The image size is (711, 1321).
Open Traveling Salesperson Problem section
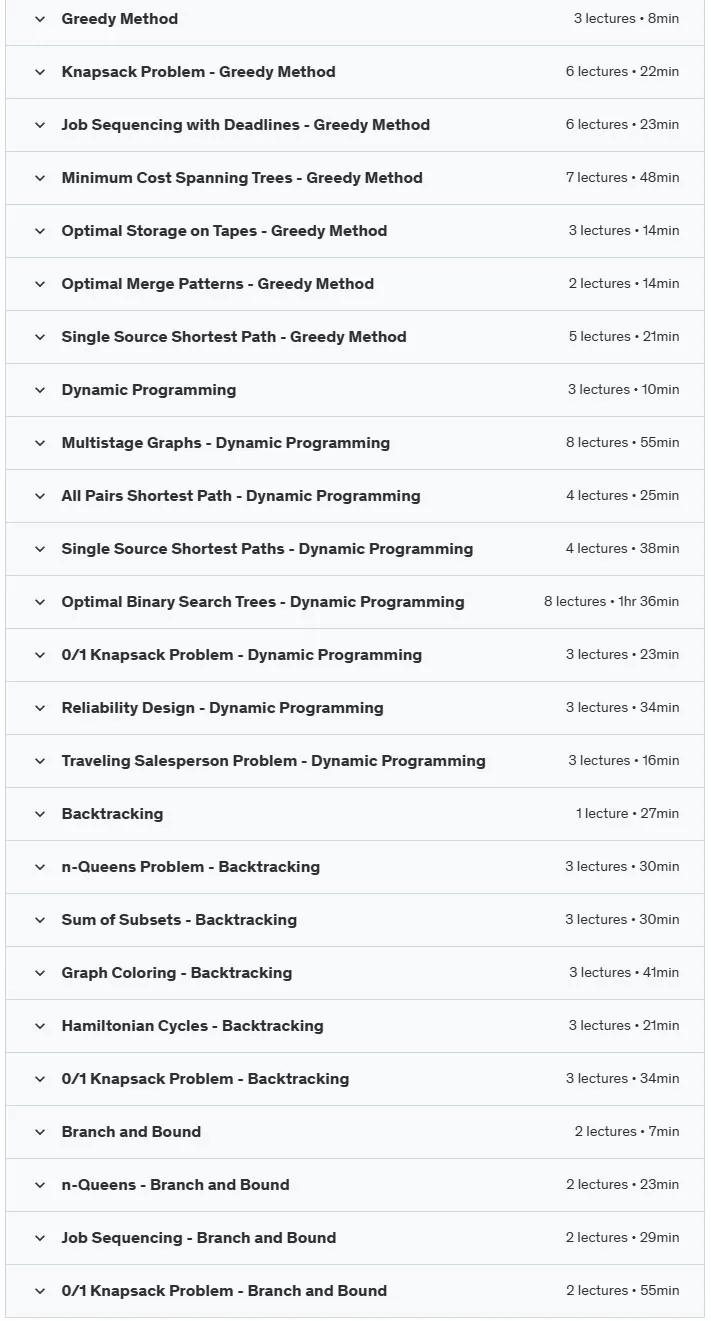pos(355,761)
